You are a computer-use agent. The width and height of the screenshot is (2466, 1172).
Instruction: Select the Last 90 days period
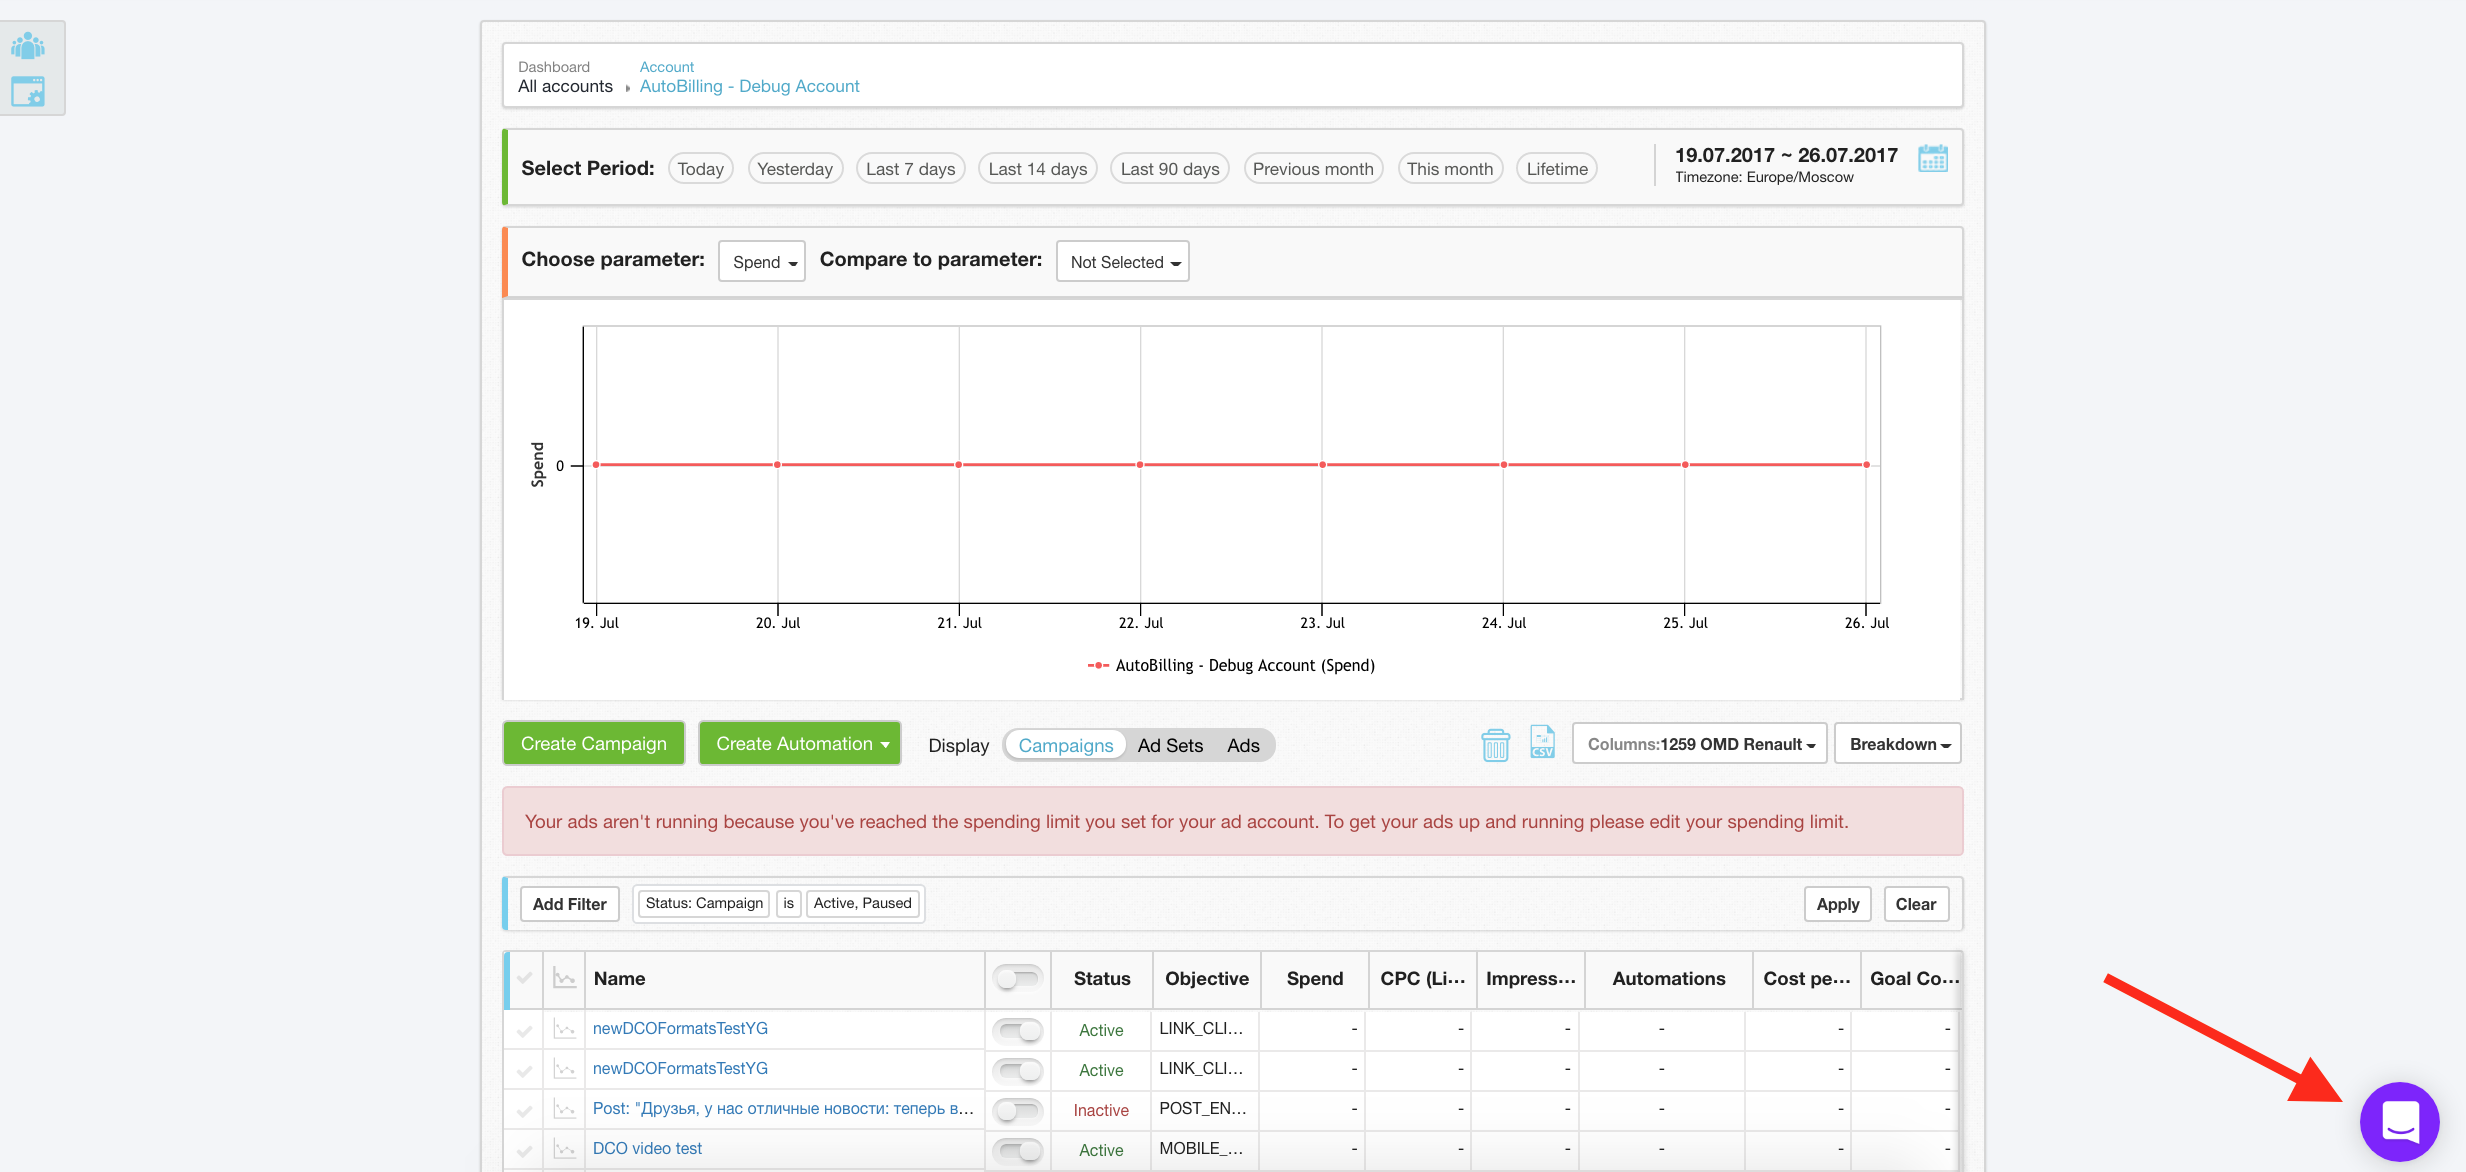tap(1170, 168)
